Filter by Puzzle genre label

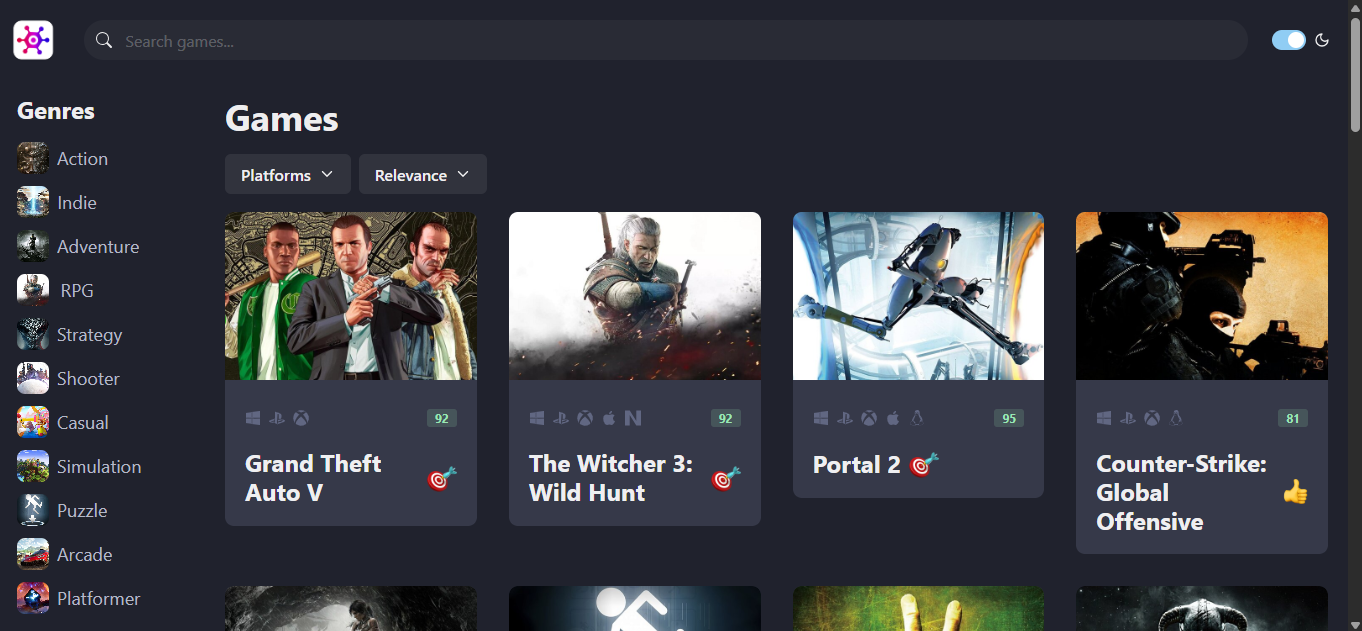(82, 511)
